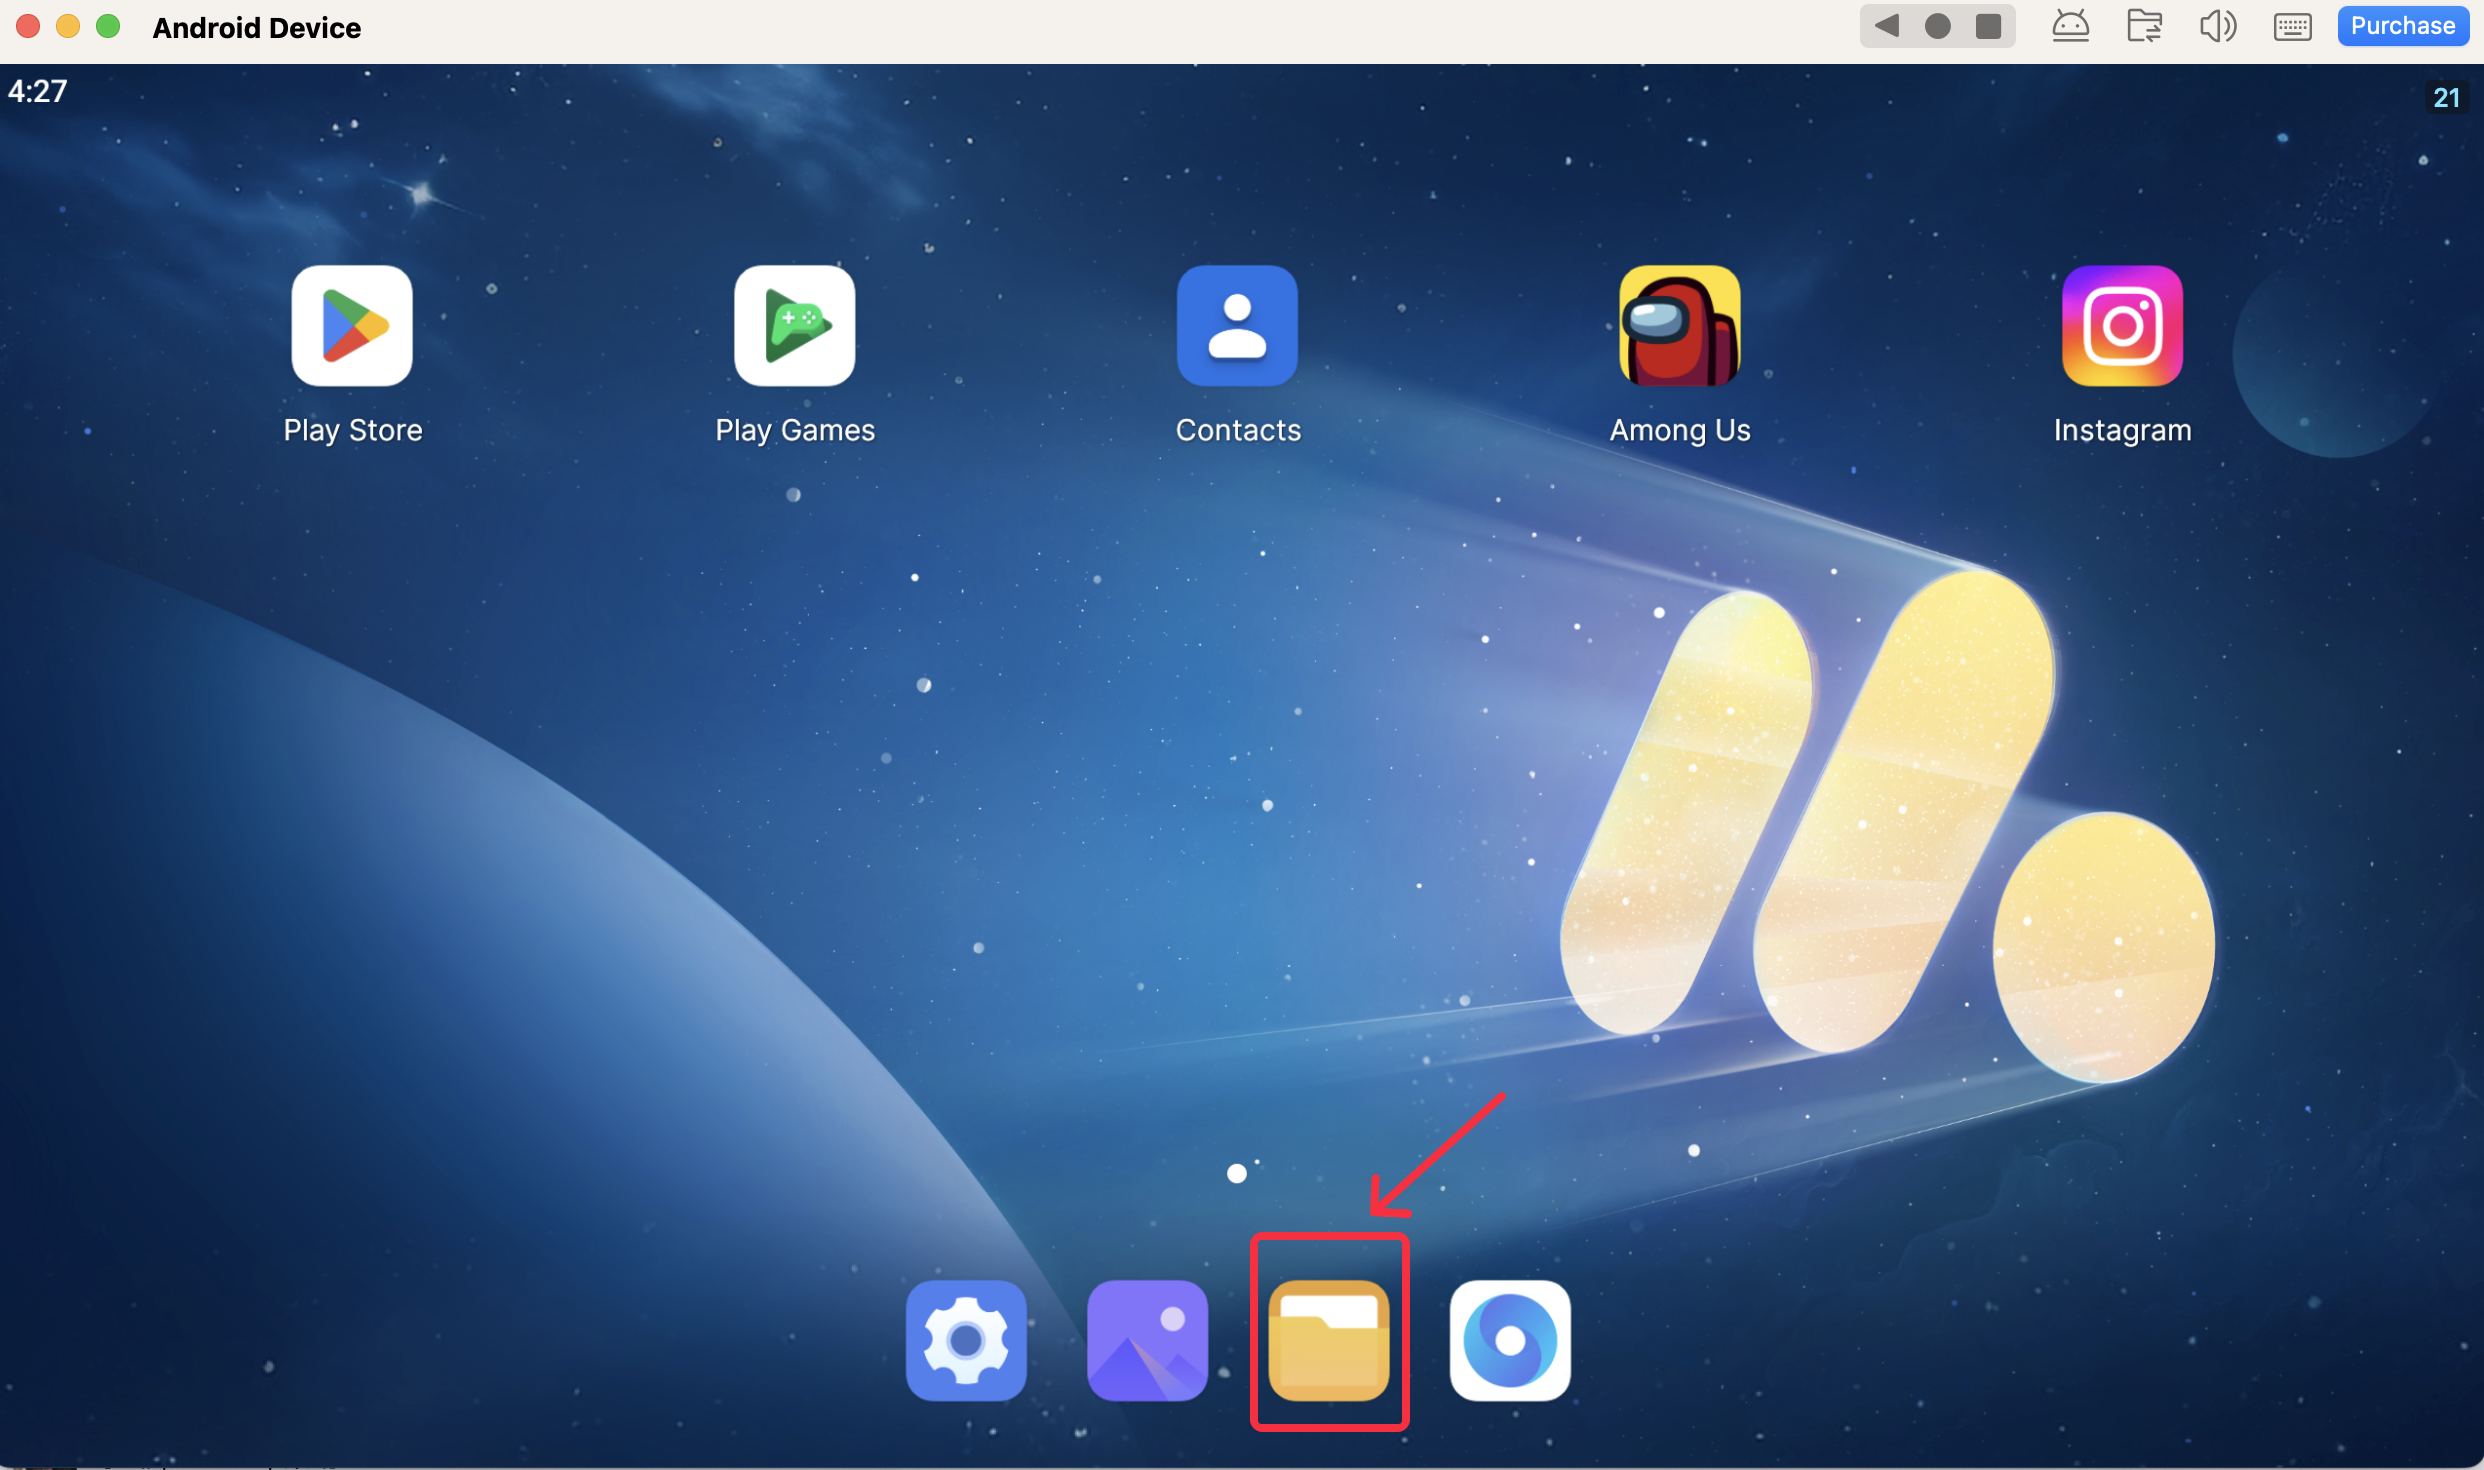Launch the Among Us game

pos(1680,325)
